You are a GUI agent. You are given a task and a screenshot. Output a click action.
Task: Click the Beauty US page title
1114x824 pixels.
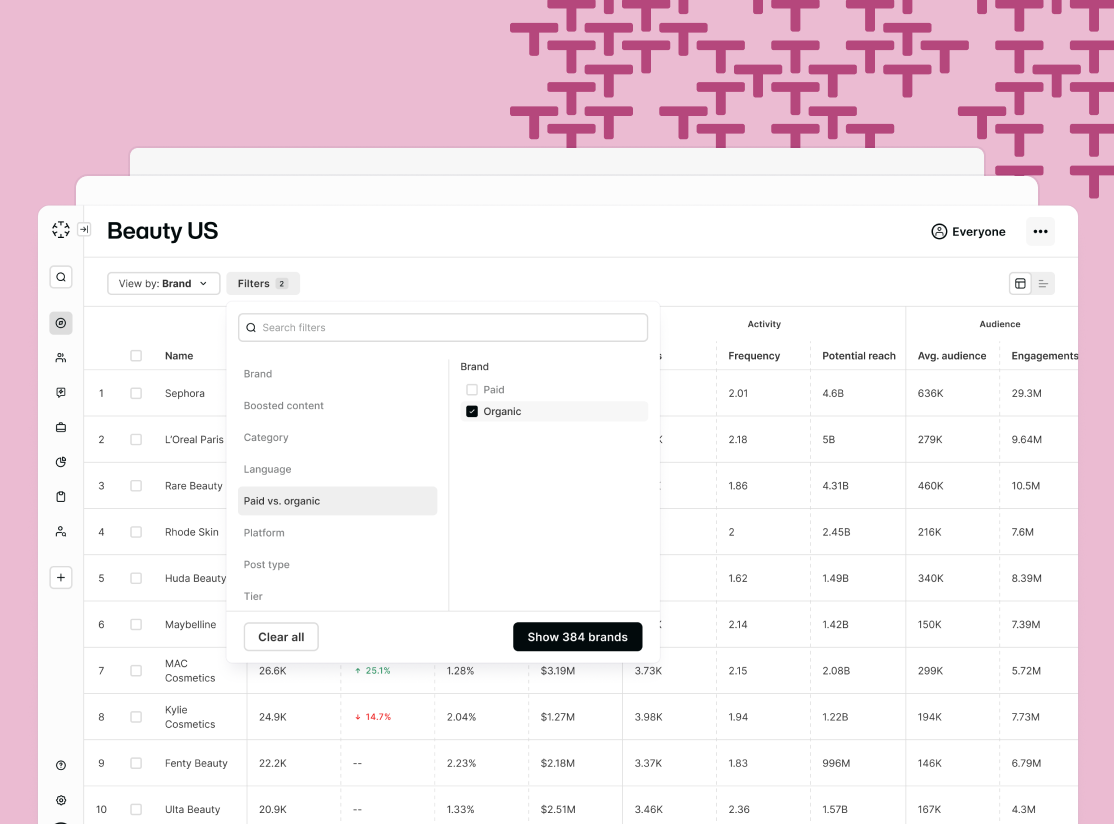[163, 231]
